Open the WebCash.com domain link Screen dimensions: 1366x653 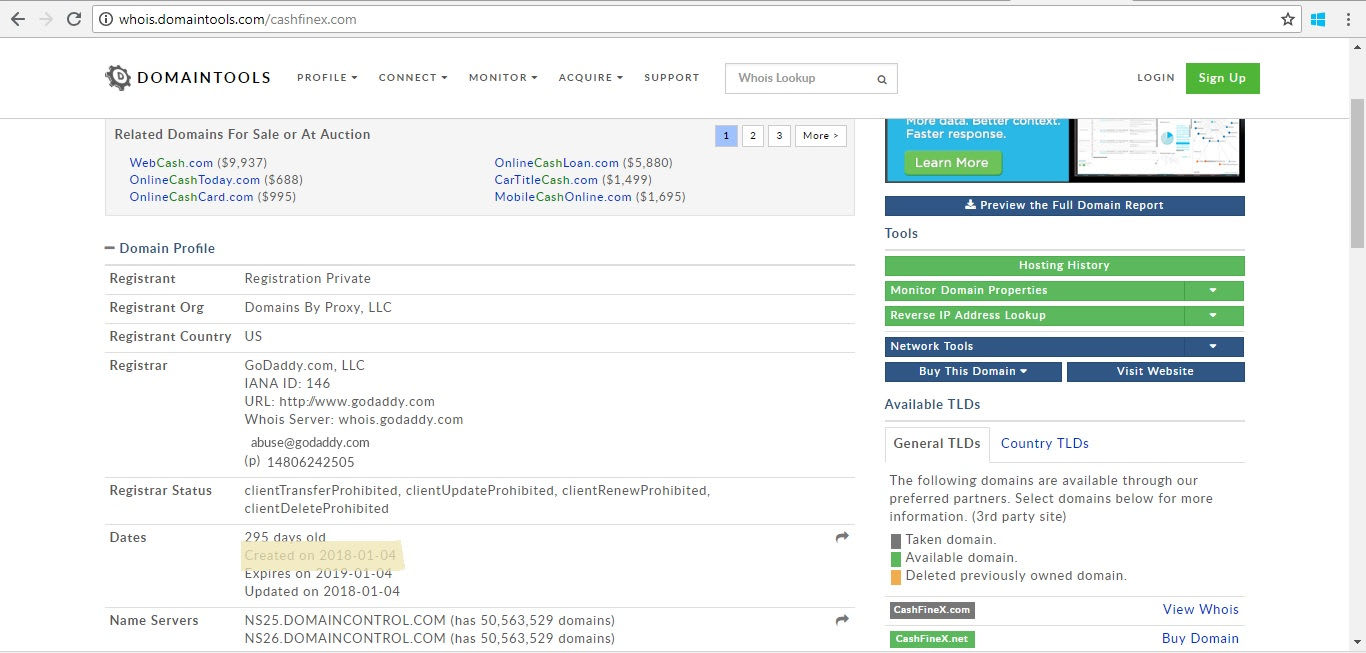pos(171,163)
